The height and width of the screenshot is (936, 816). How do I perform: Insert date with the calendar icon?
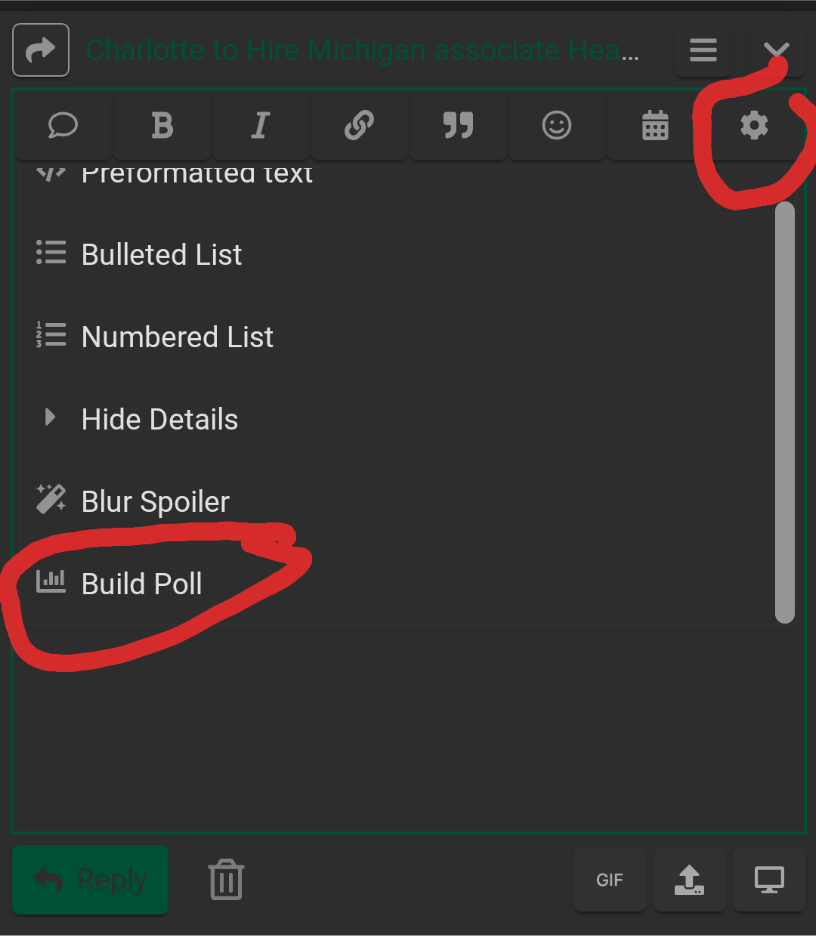point(655,126)
